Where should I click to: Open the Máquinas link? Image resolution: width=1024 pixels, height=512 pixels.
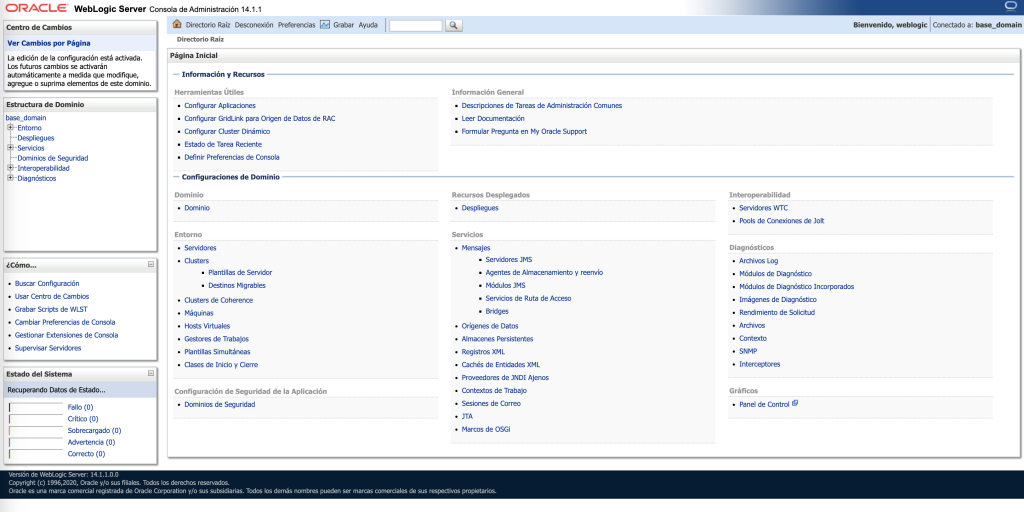(199, 313)
